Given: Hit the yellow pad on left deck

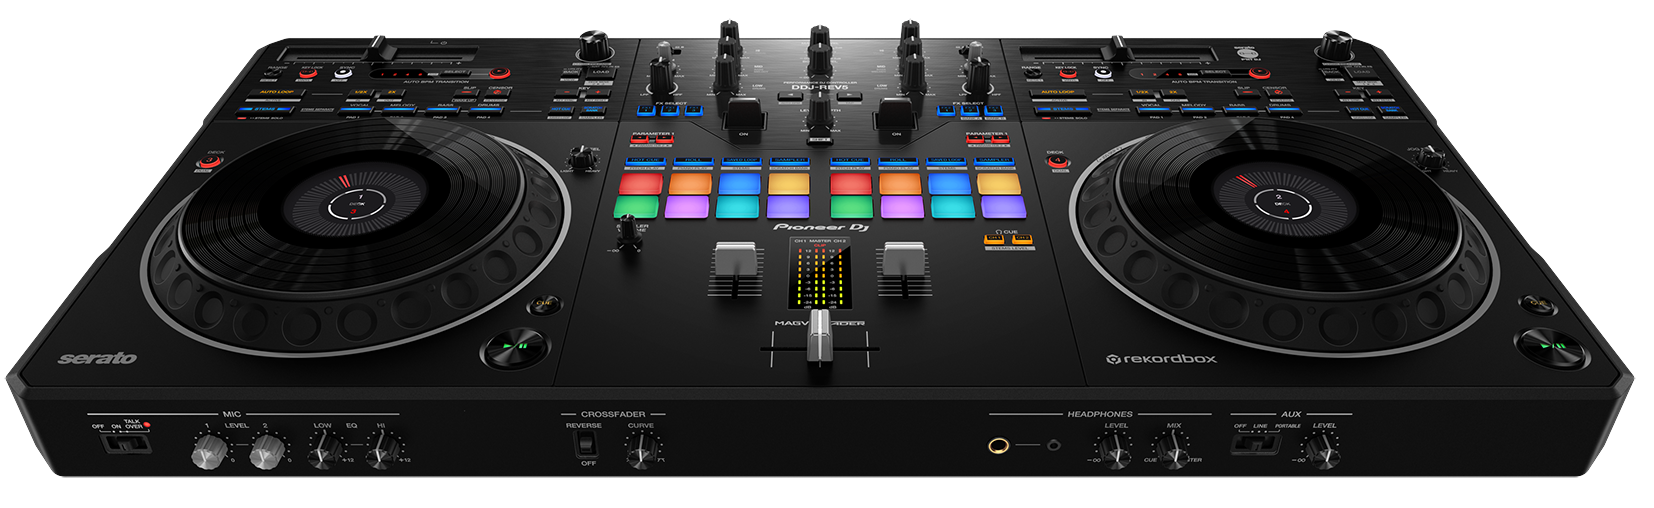Looking at the screenshot, I should coord(788,183).
